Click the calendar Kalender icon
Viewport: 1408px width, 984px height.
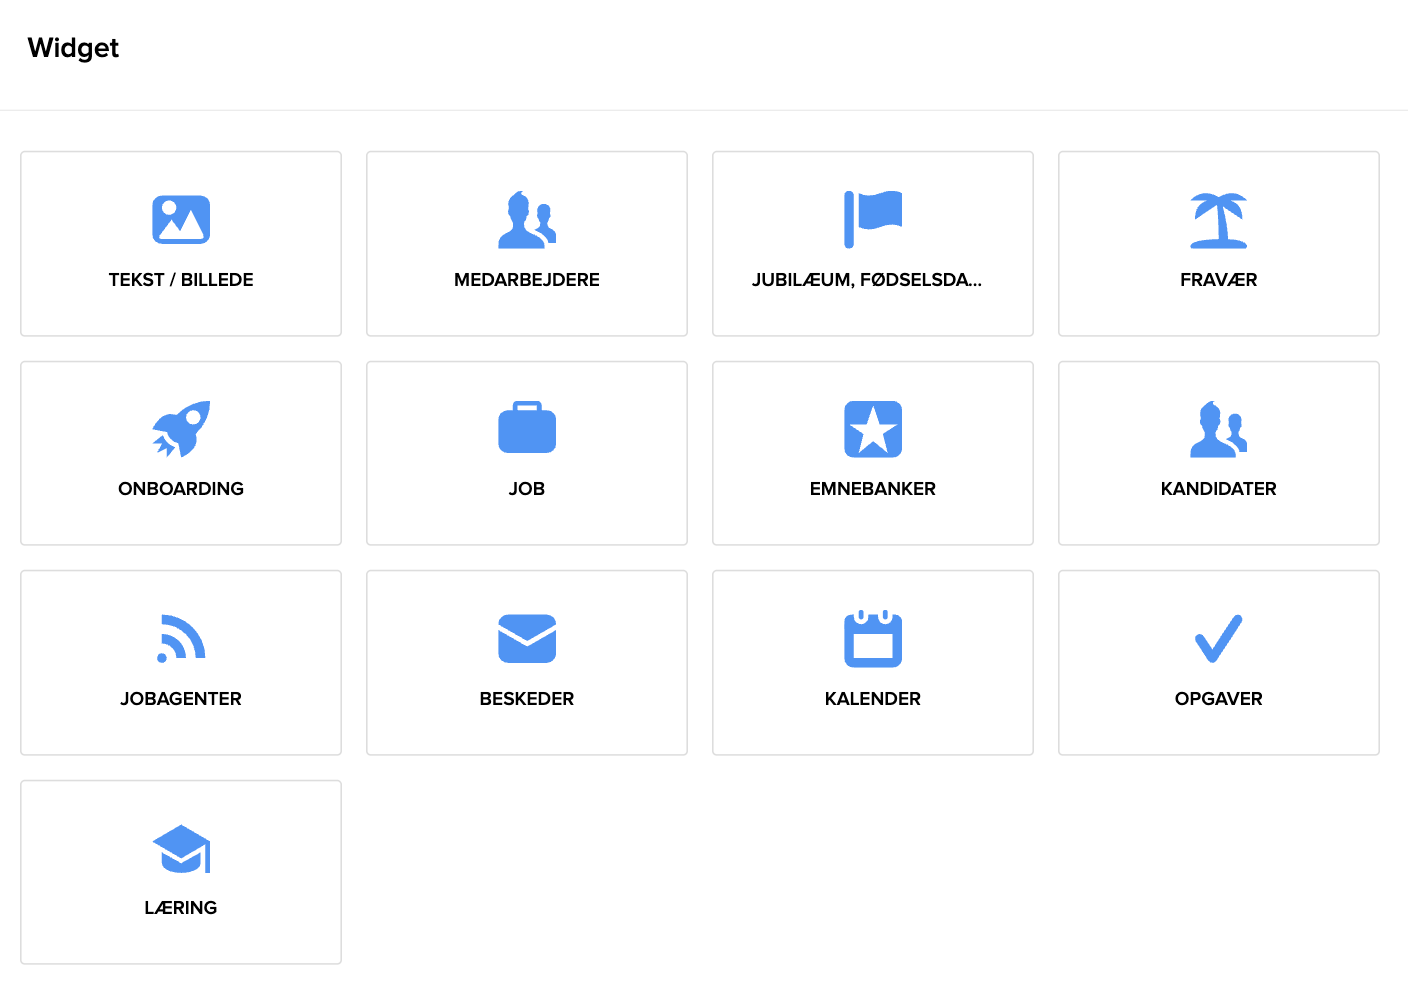click(873, 638)
